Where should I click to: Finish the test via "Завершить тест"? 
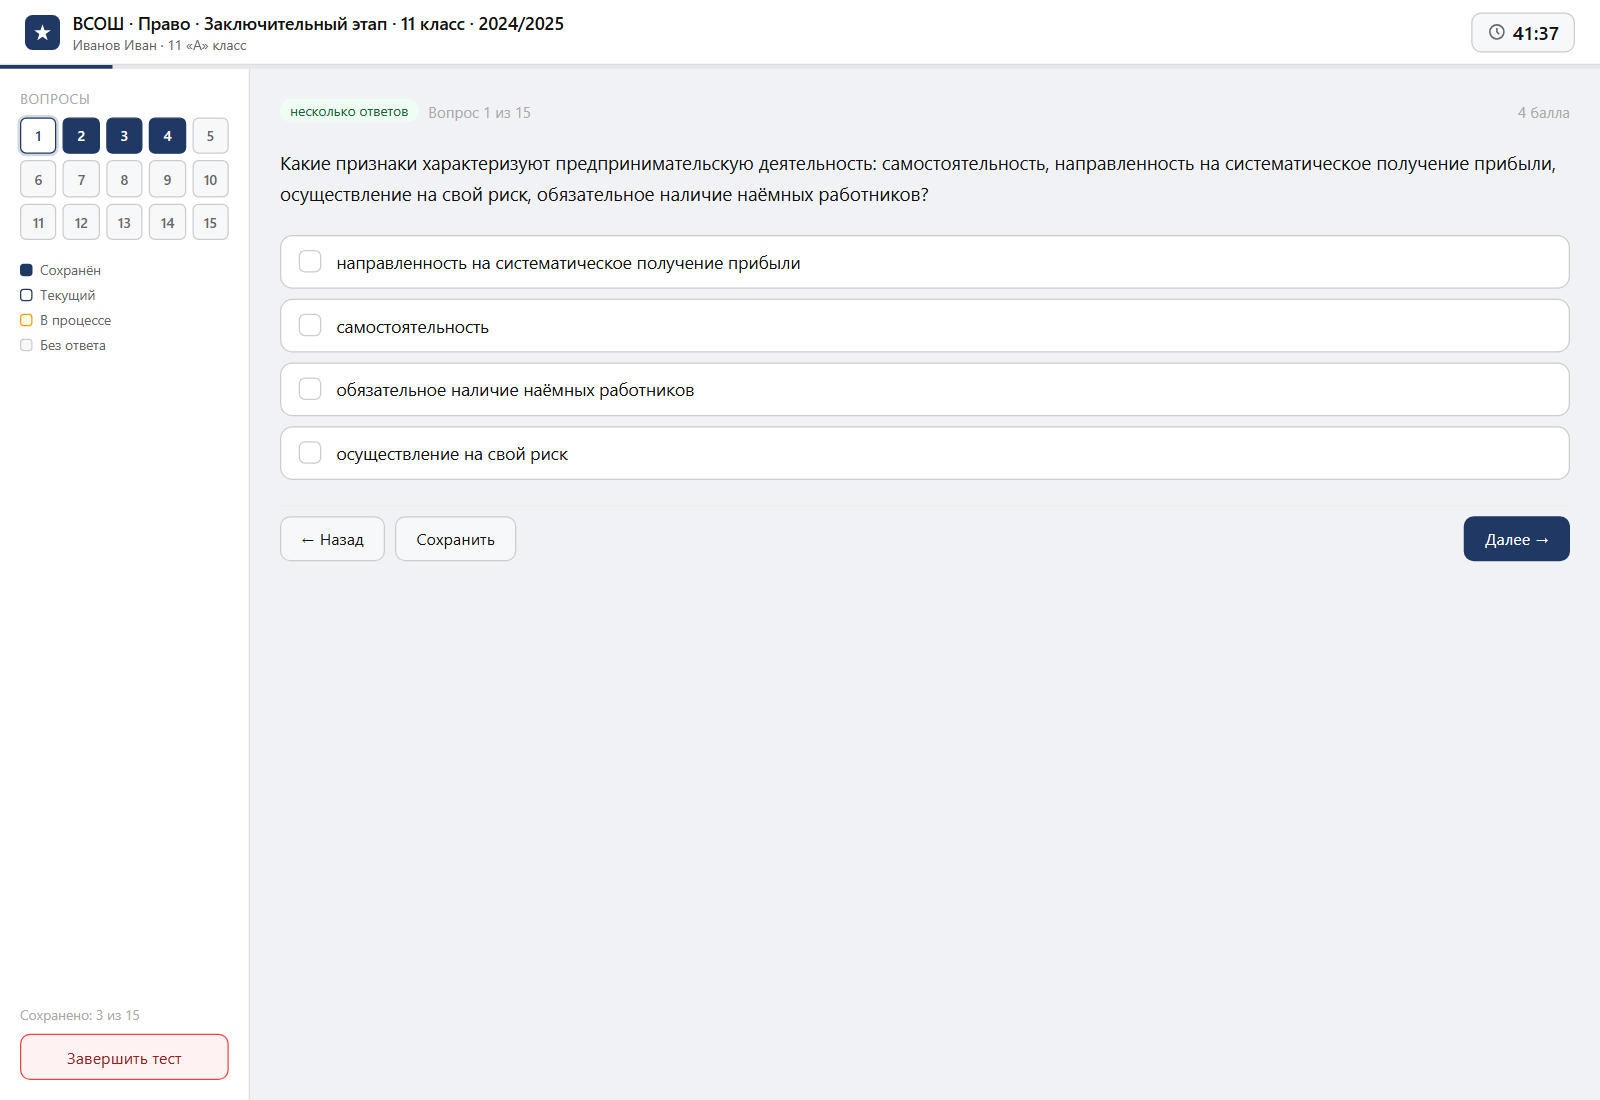(124, 1057)
